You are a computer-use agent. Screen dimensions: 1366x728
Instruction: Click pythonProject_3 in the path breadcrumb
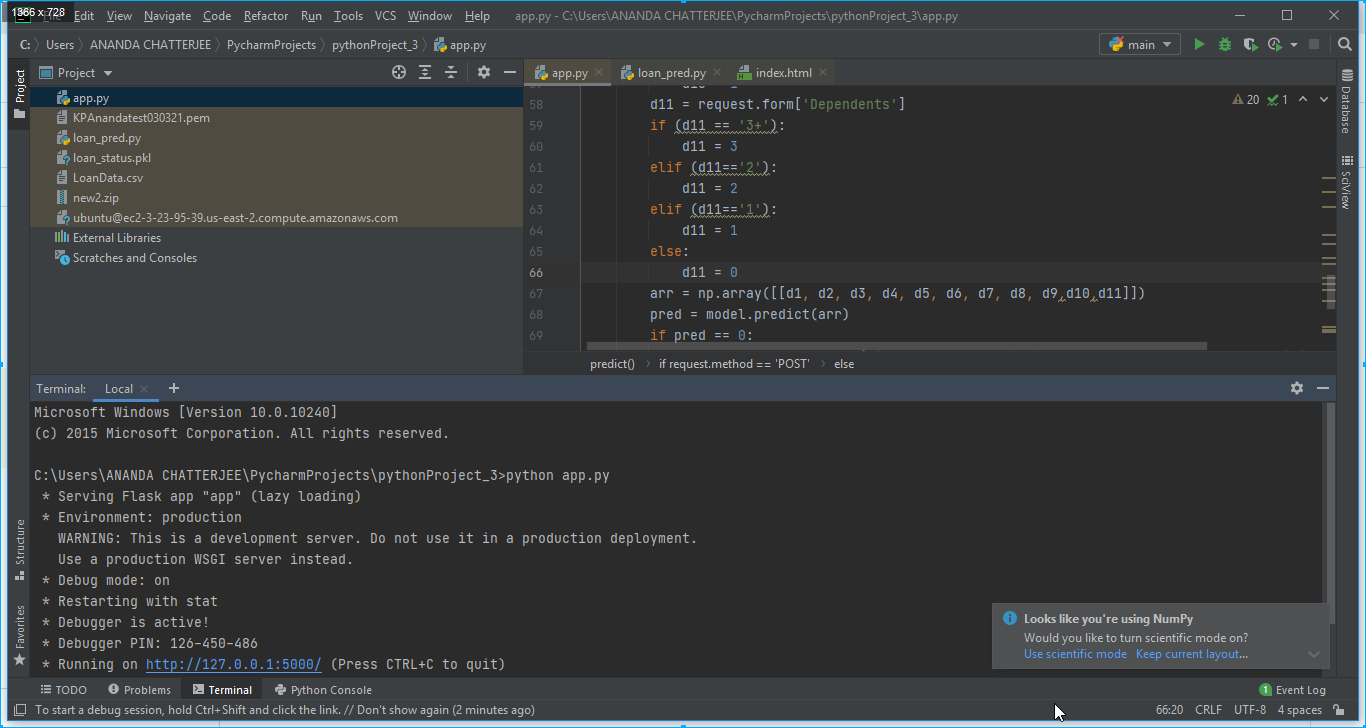(375, 45)
